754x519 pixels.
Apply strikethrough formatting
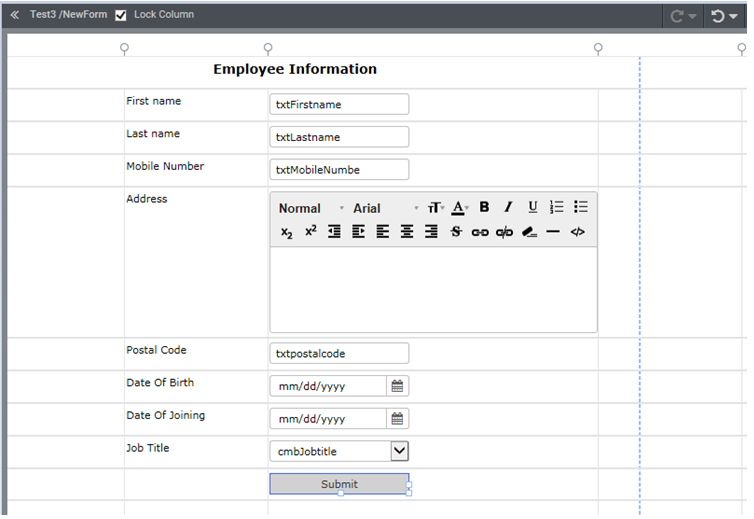[456, 232]
